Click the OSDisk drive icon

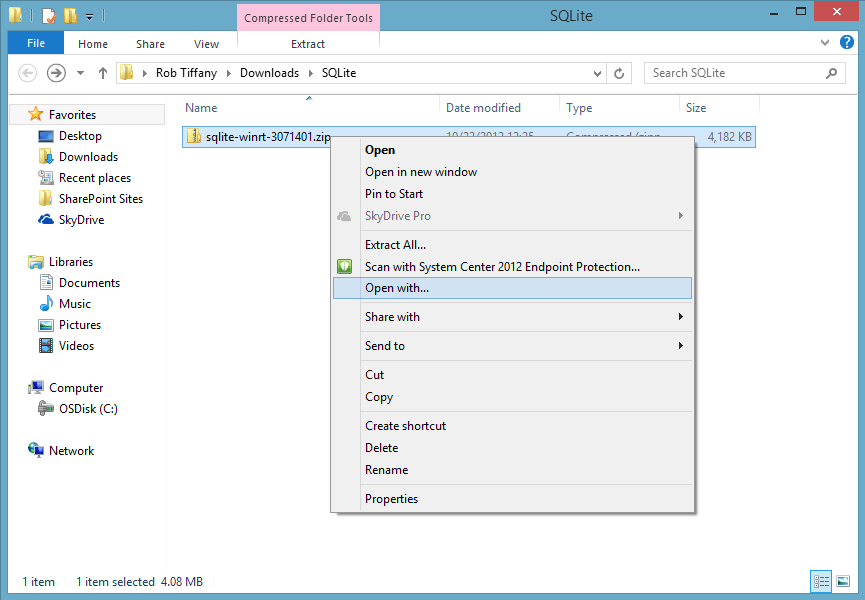coord(46,409)
